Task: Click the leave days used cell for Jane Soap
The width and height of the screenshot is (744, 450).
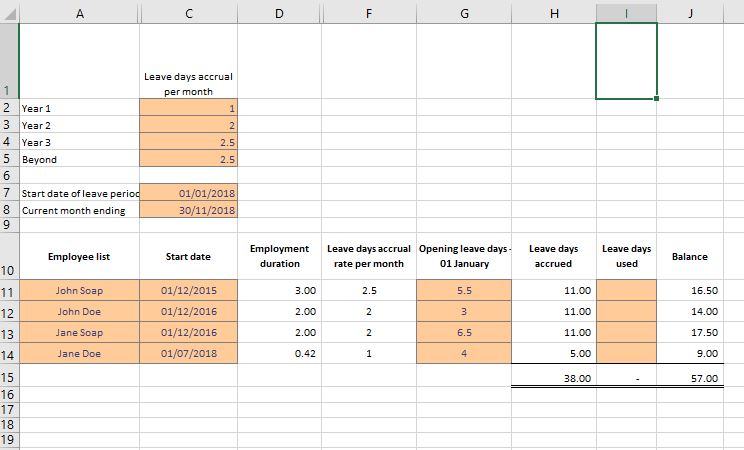Action: coord(626,332)
